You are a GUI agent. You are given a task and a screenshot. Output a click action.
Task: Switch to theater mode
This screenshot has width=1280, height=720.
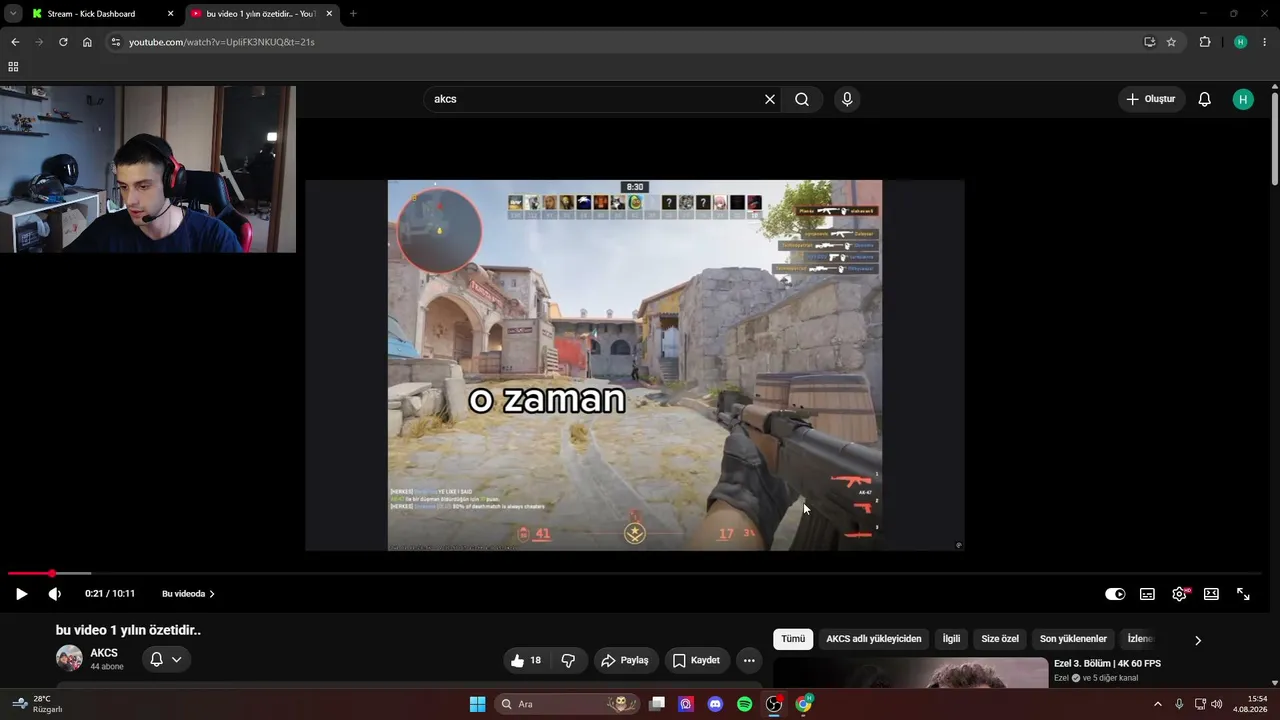coord(1211,594)
